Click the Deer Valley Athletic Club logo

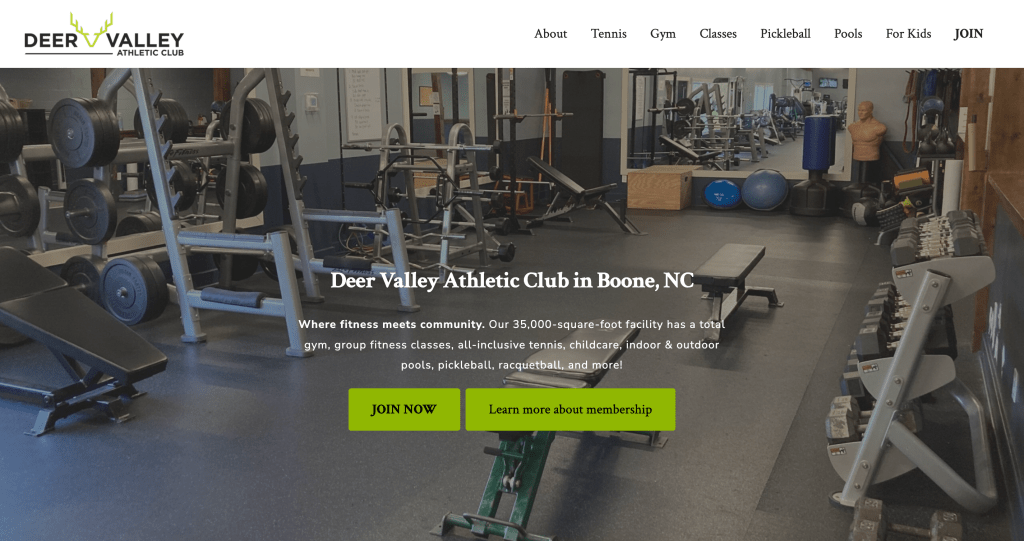pyautogui.click(x=104, y=34)
